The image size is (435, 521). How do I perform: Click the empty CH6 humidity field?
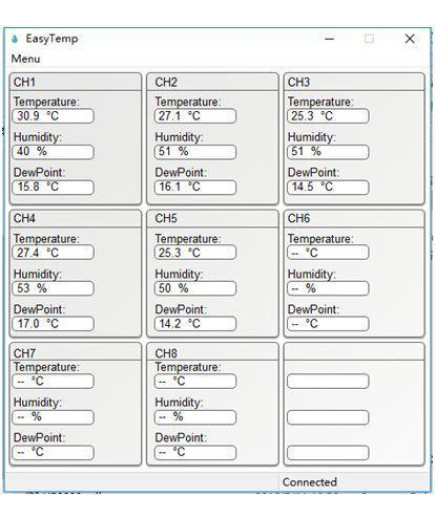click(x=328, y=288)
